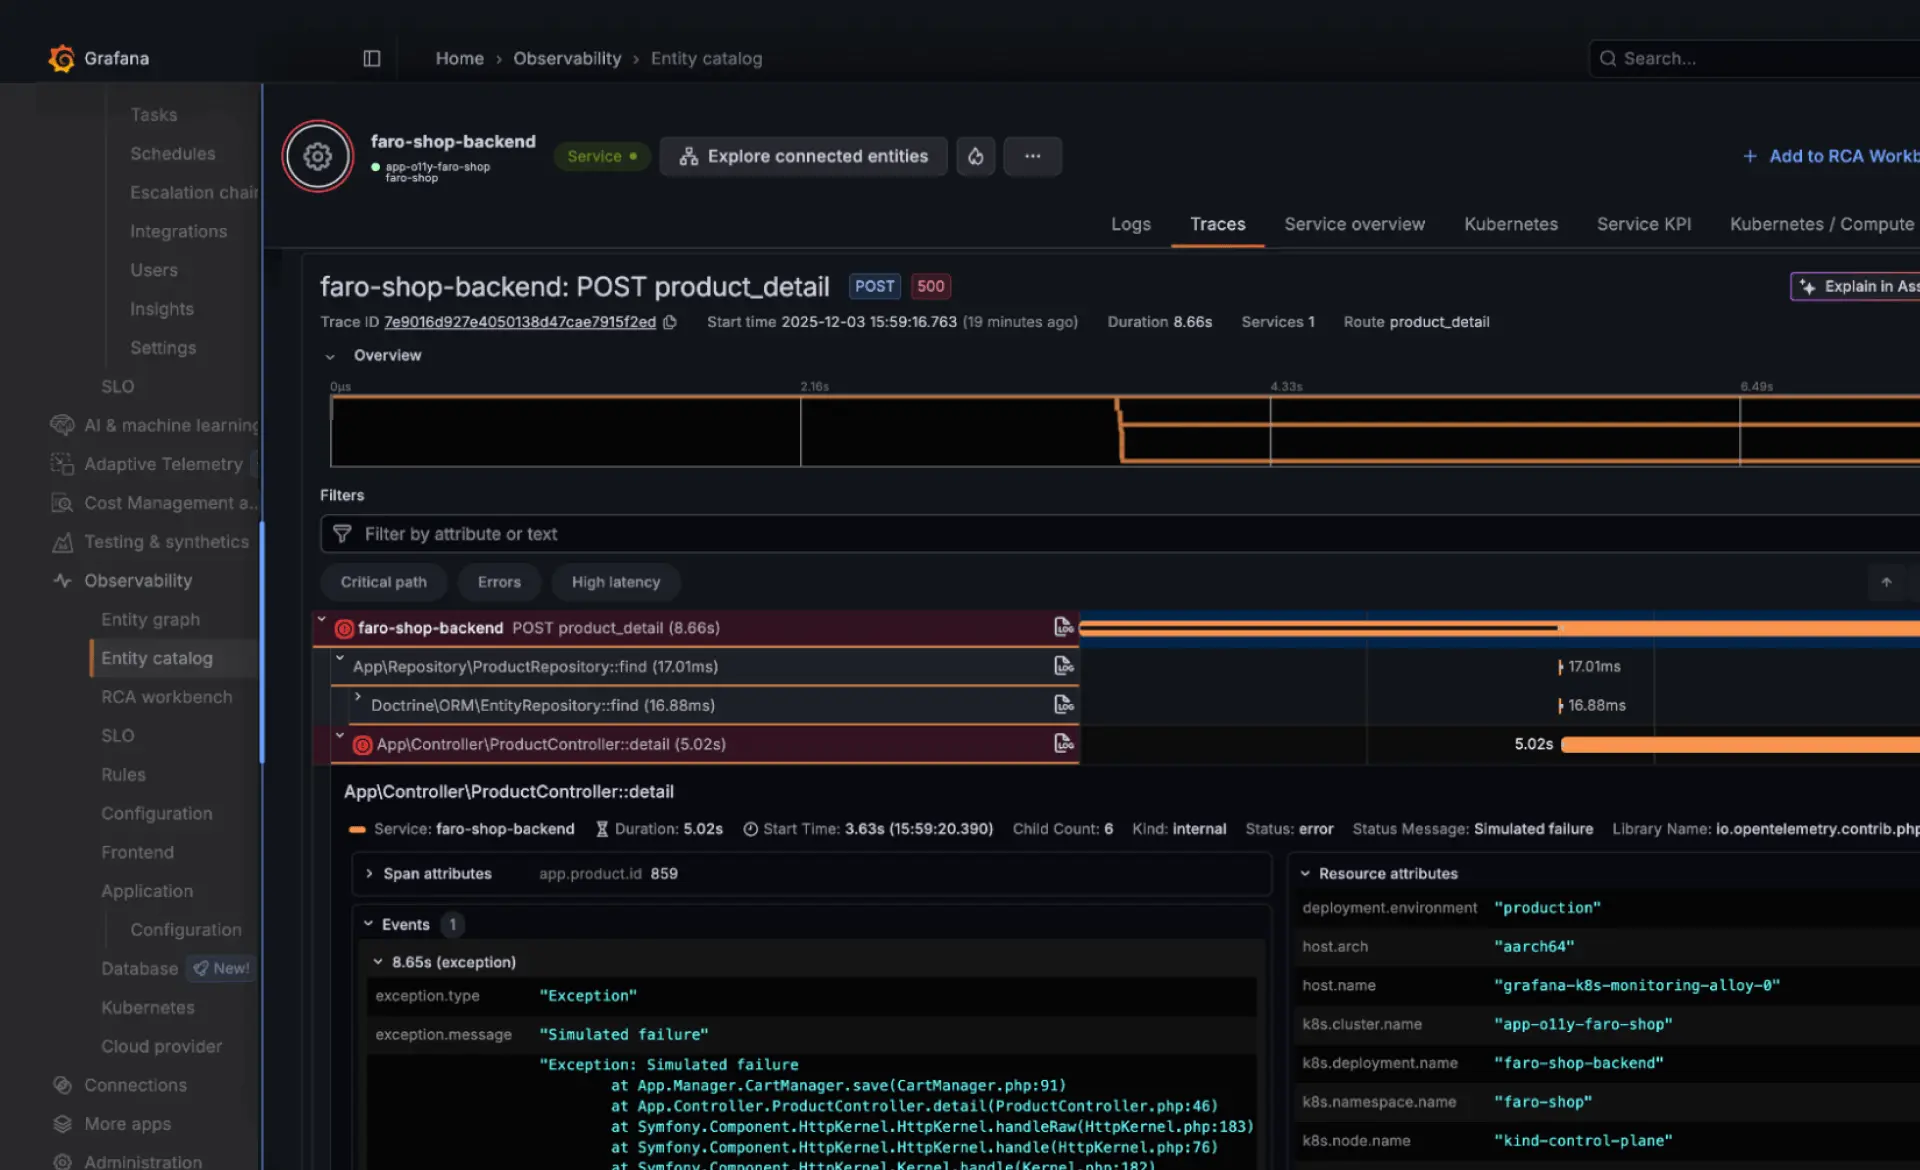Click the Grafana logo icon
Image resolution: width=1920 pixels, height=1170 pixels.
pyautogui.click(x=62, y=58)
